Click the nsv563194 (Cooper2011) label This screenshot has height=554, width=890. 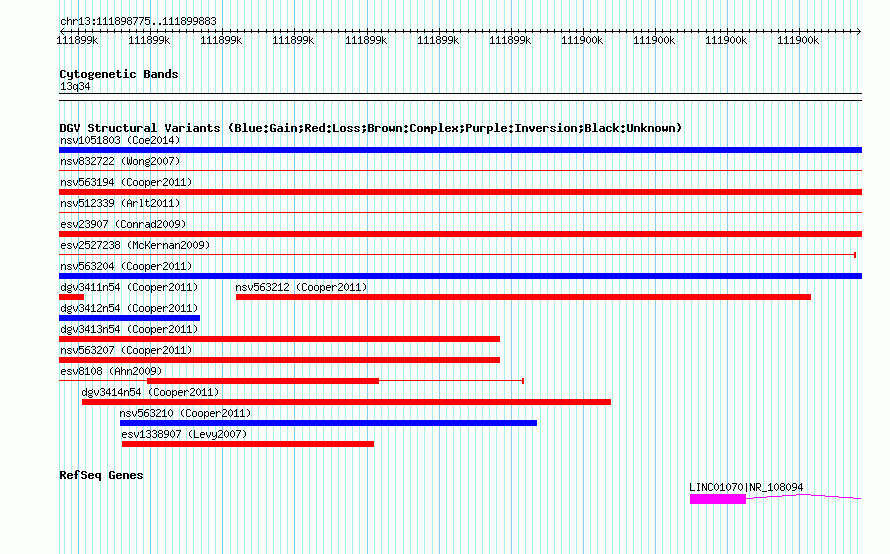pos(126,182)
